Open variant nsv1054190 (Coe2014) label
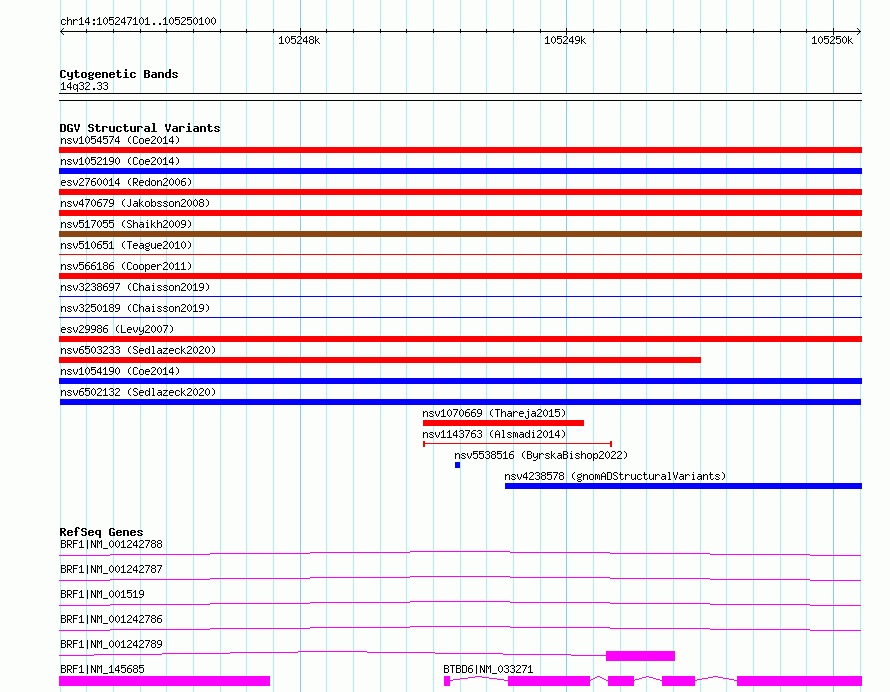 point(120,371)
